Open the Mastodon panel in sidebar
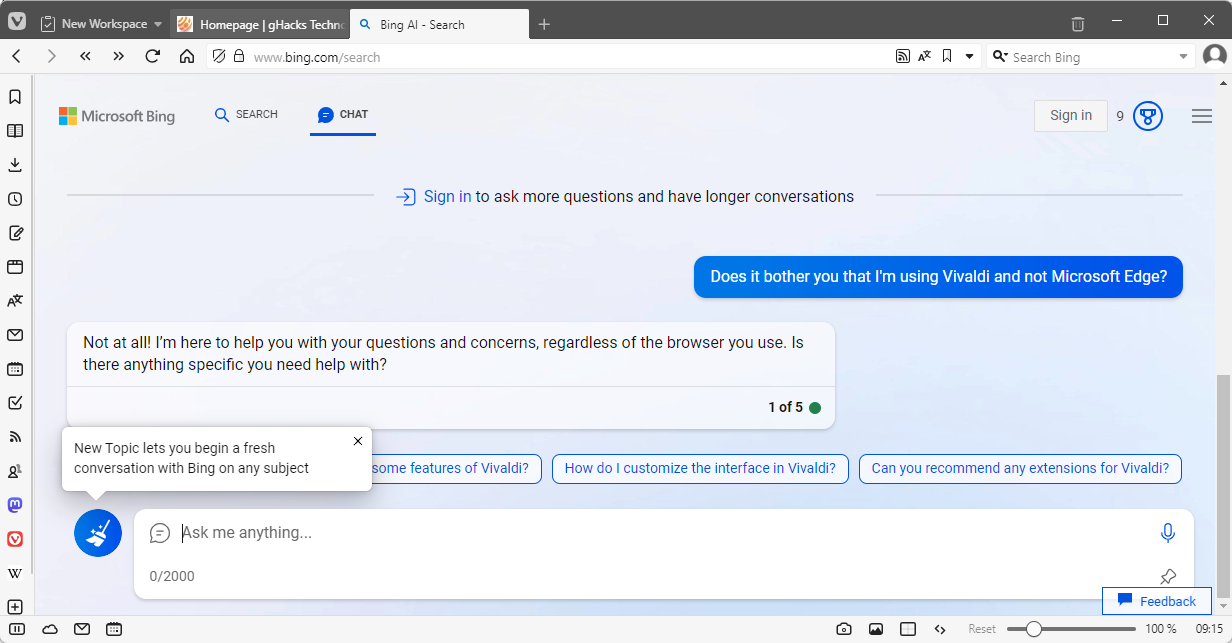Image resolution: width=1232 pixels, height=643 pixels. [x=15, y=505]
